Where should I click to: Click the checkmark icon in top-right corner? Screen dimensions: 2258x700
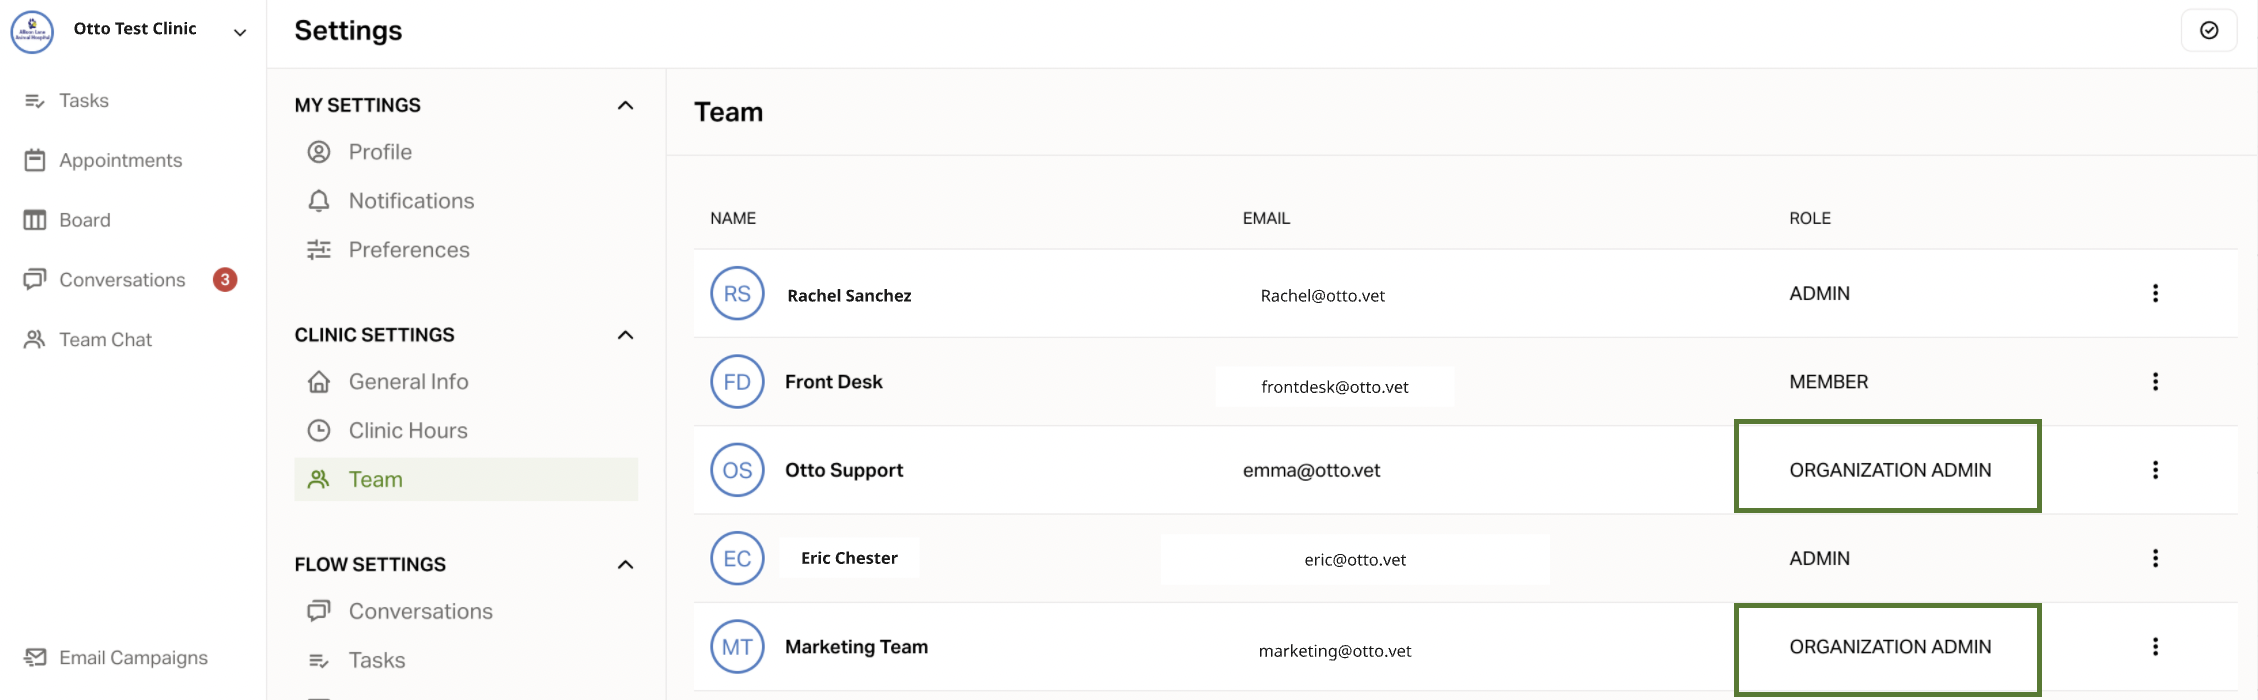tap(2208, 30)
